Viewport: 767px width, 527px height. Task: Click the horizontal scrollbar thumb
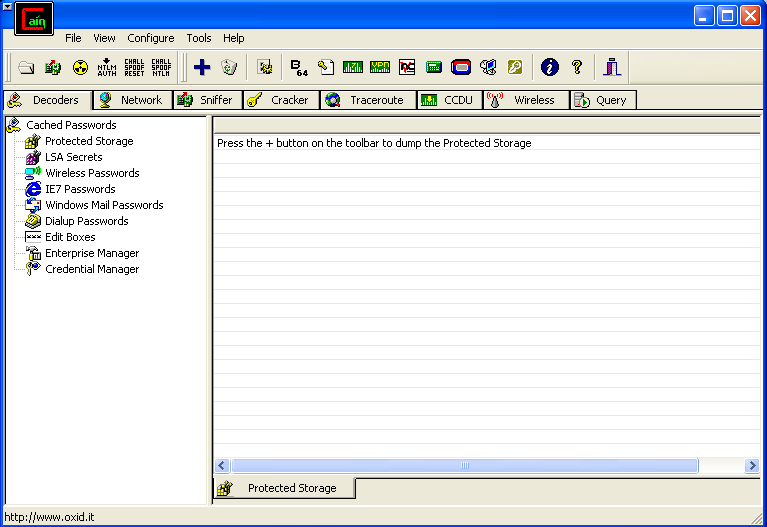pyautogui.click(x=465, y=465)
